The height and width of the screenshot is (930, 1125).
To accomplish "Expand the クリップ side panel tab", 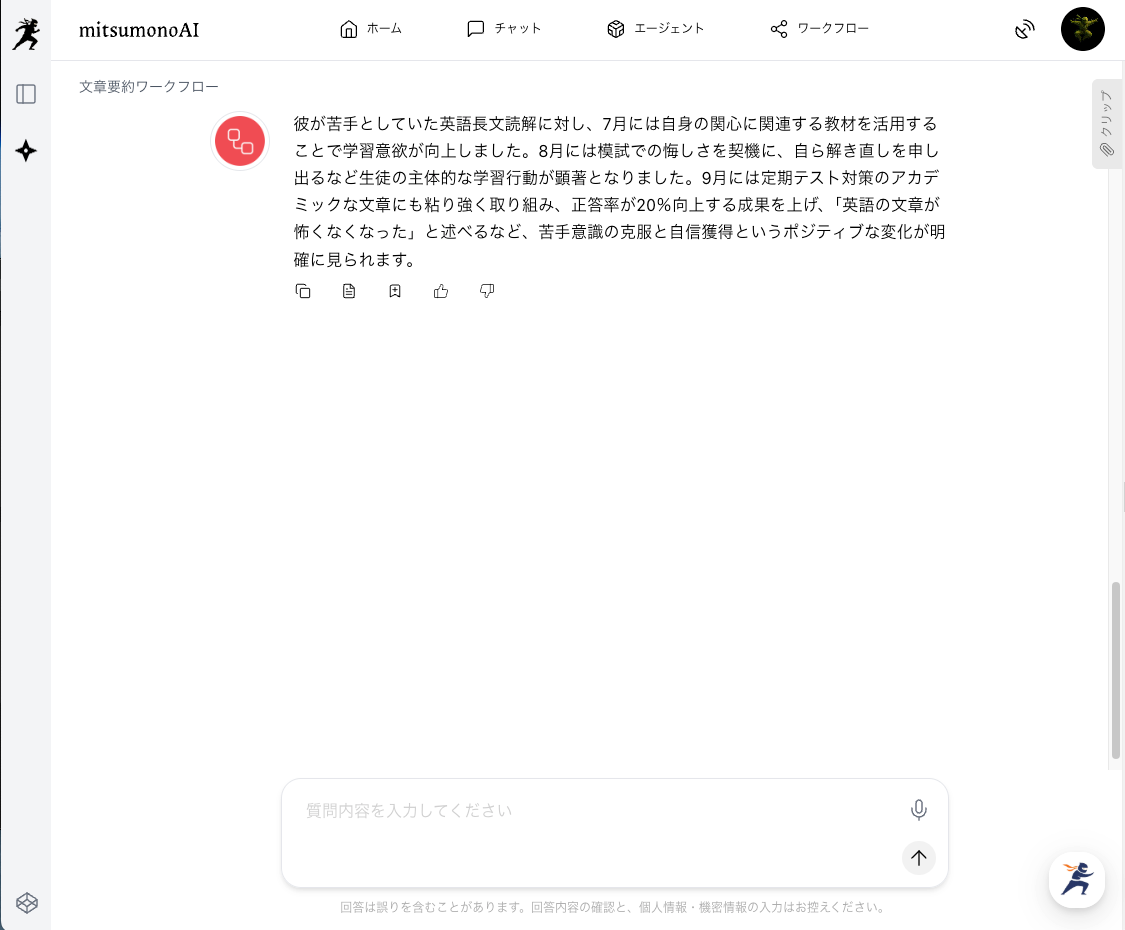I will point(1107,123).
